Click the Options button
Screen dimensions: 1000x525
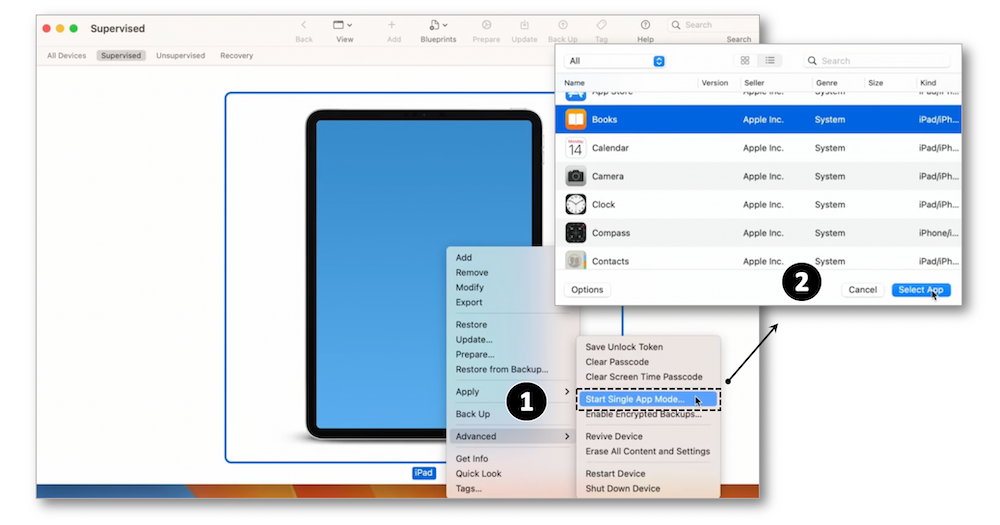point(587,290)
